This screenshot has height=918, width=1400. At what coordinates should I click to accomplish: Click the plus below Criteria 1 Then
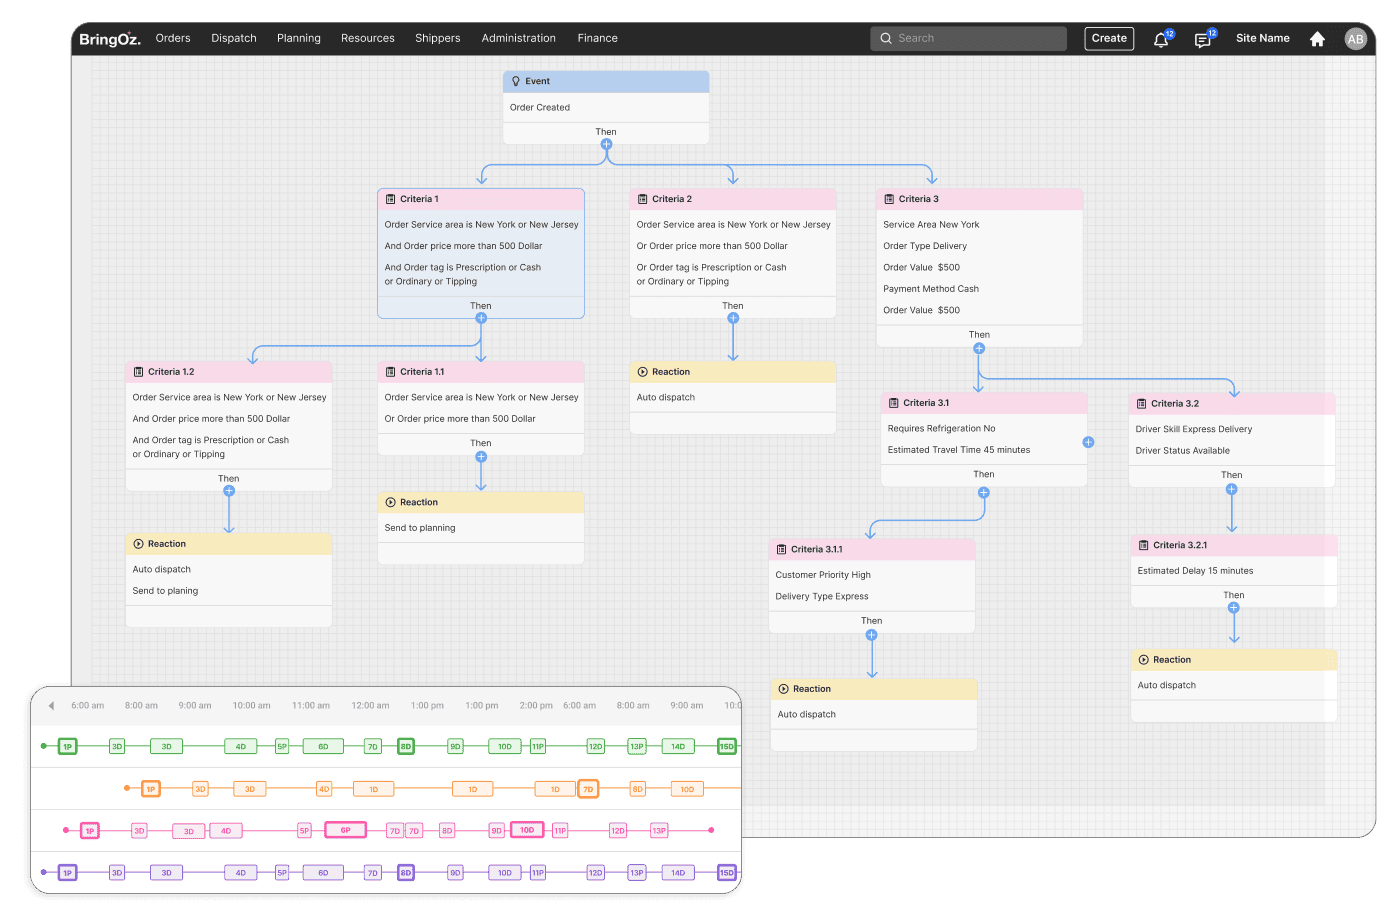pyautogui.click(x=481, y=318)
